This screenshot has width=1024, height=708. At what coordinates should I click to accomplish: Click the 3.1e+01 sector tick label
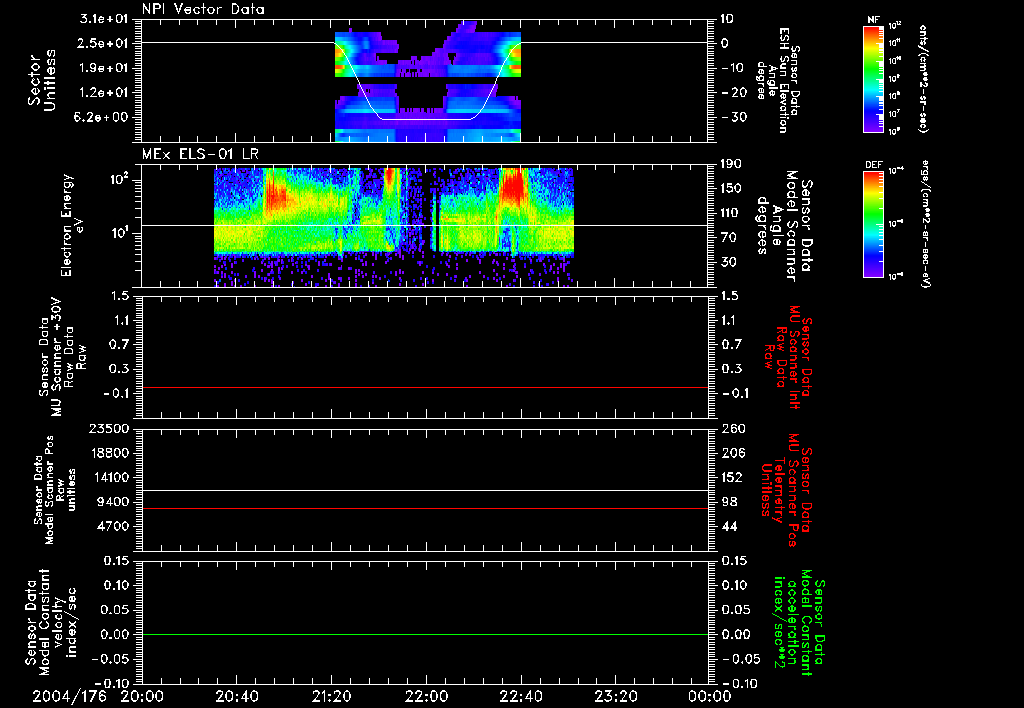(x=106, y=18)
